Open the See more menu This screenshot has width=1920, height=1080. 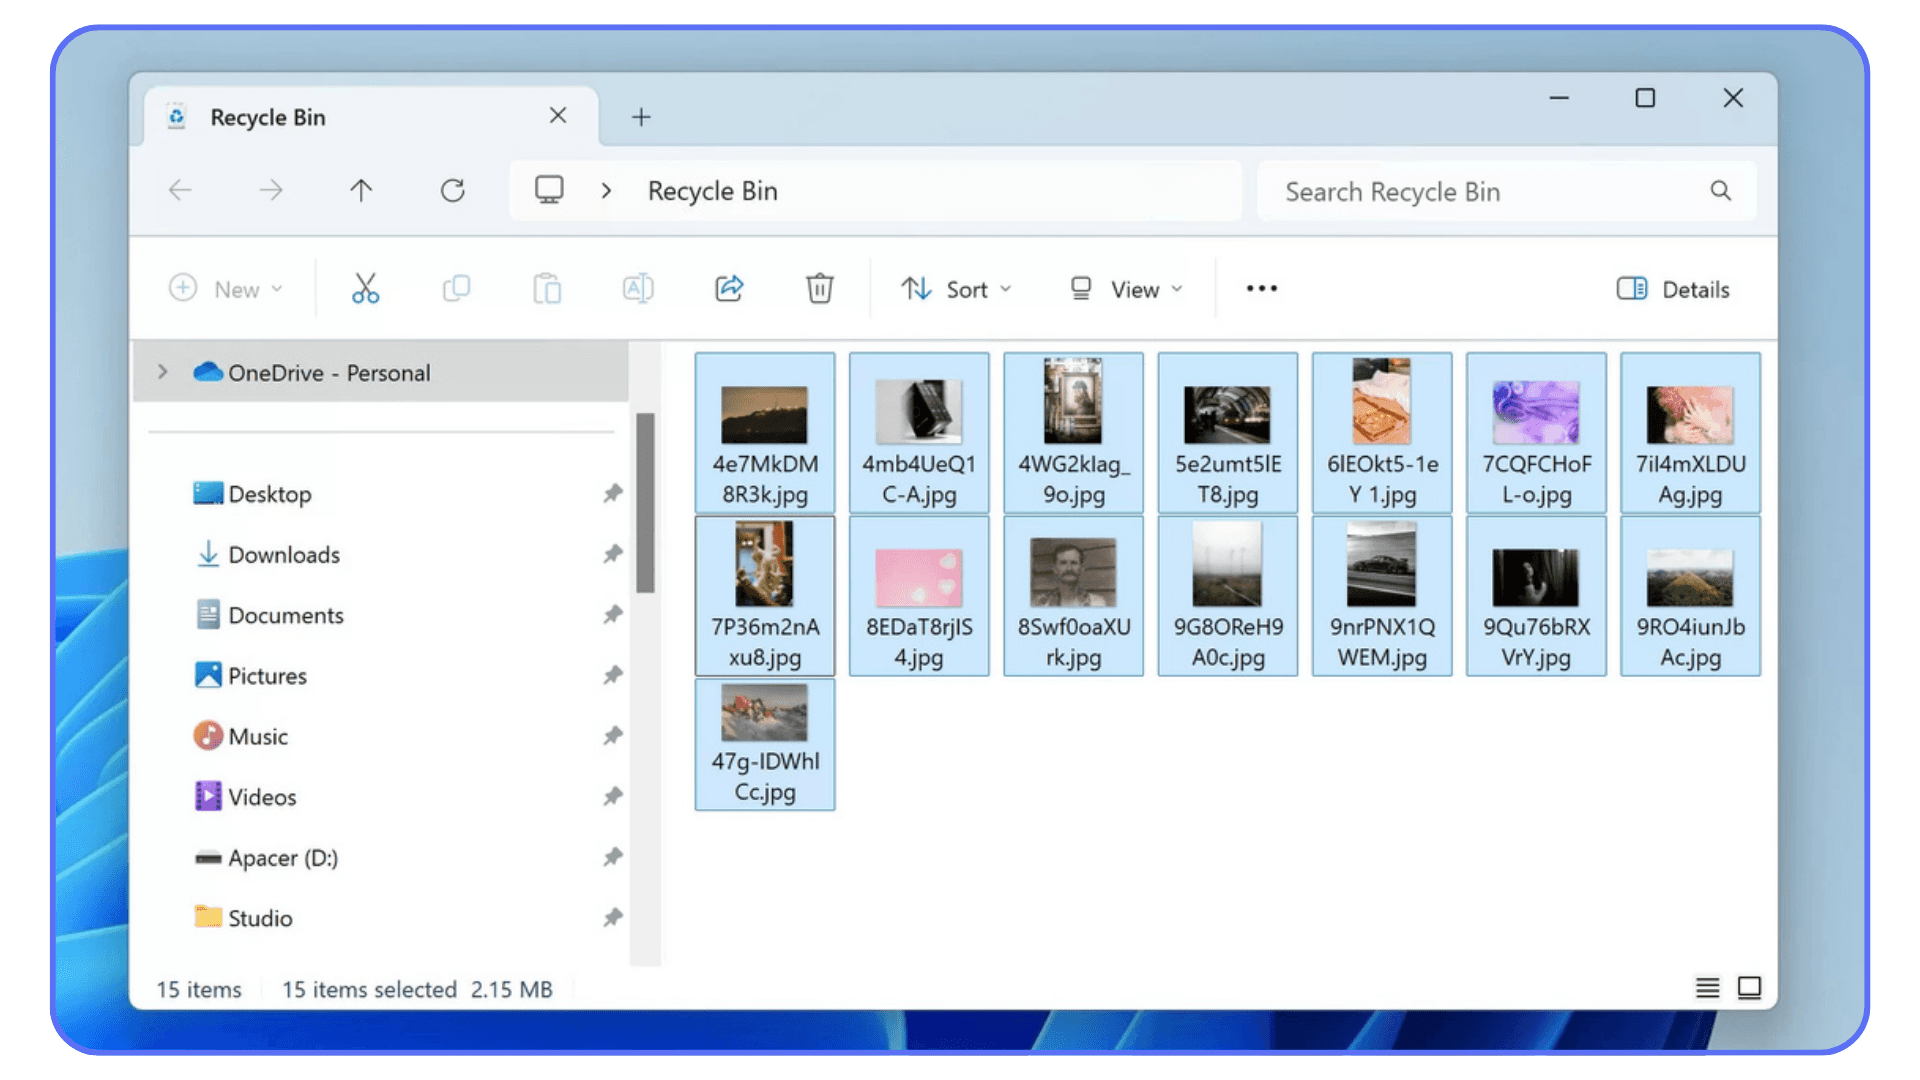tap(1260, 288)
